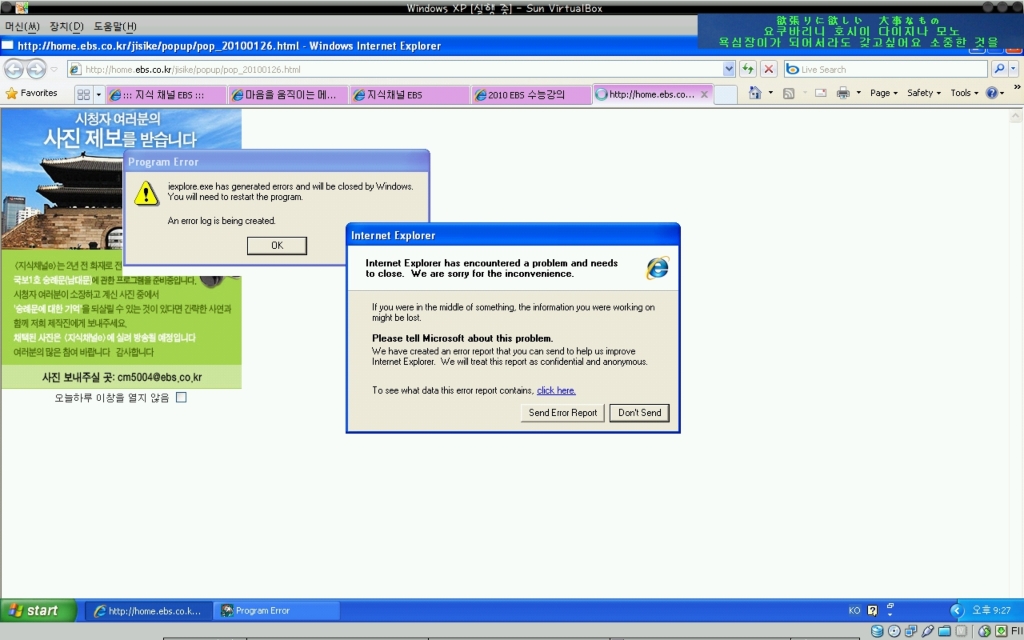Open the VirtualBox 도움말(H) menu

(x=115, y=26)
